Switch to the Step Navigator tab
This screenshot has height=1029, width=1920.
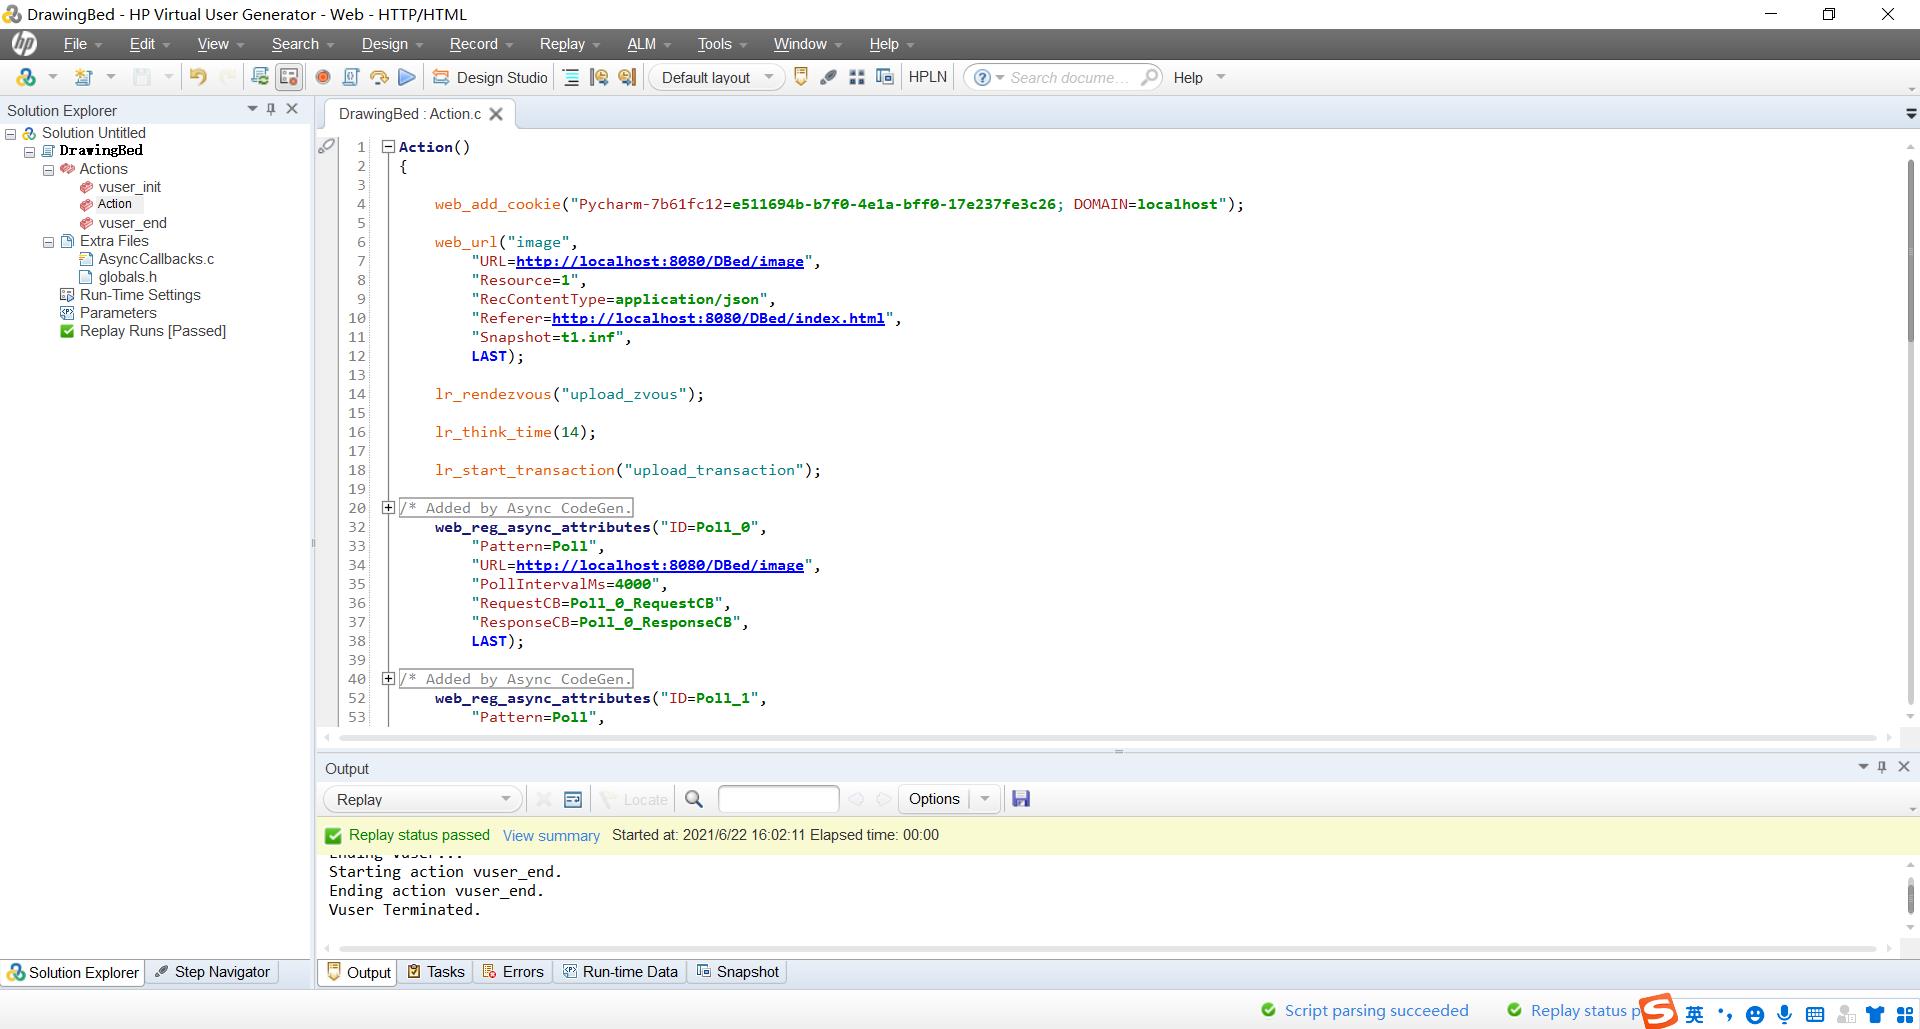tap(212, 972)
